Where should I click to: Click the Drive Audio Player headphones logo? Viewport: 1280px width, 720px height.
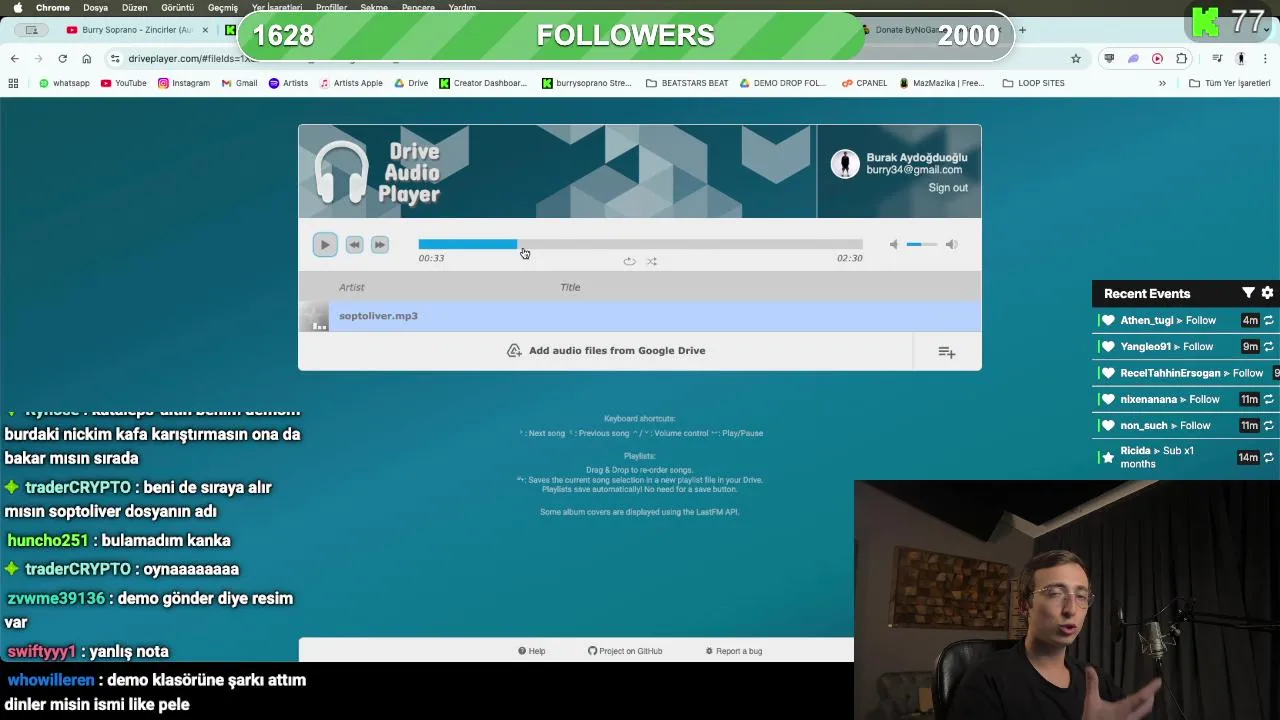pos(341,173)
